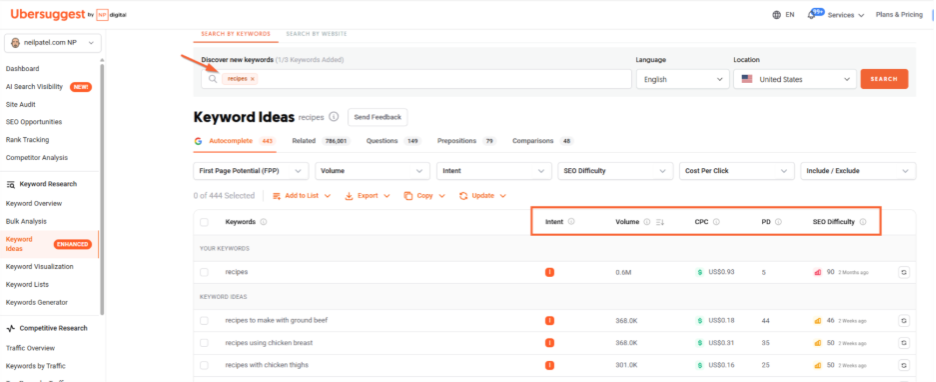Open the Export dropdown
Image resolution: width=936 pixels, height=382 pixels.
(367, 196)
